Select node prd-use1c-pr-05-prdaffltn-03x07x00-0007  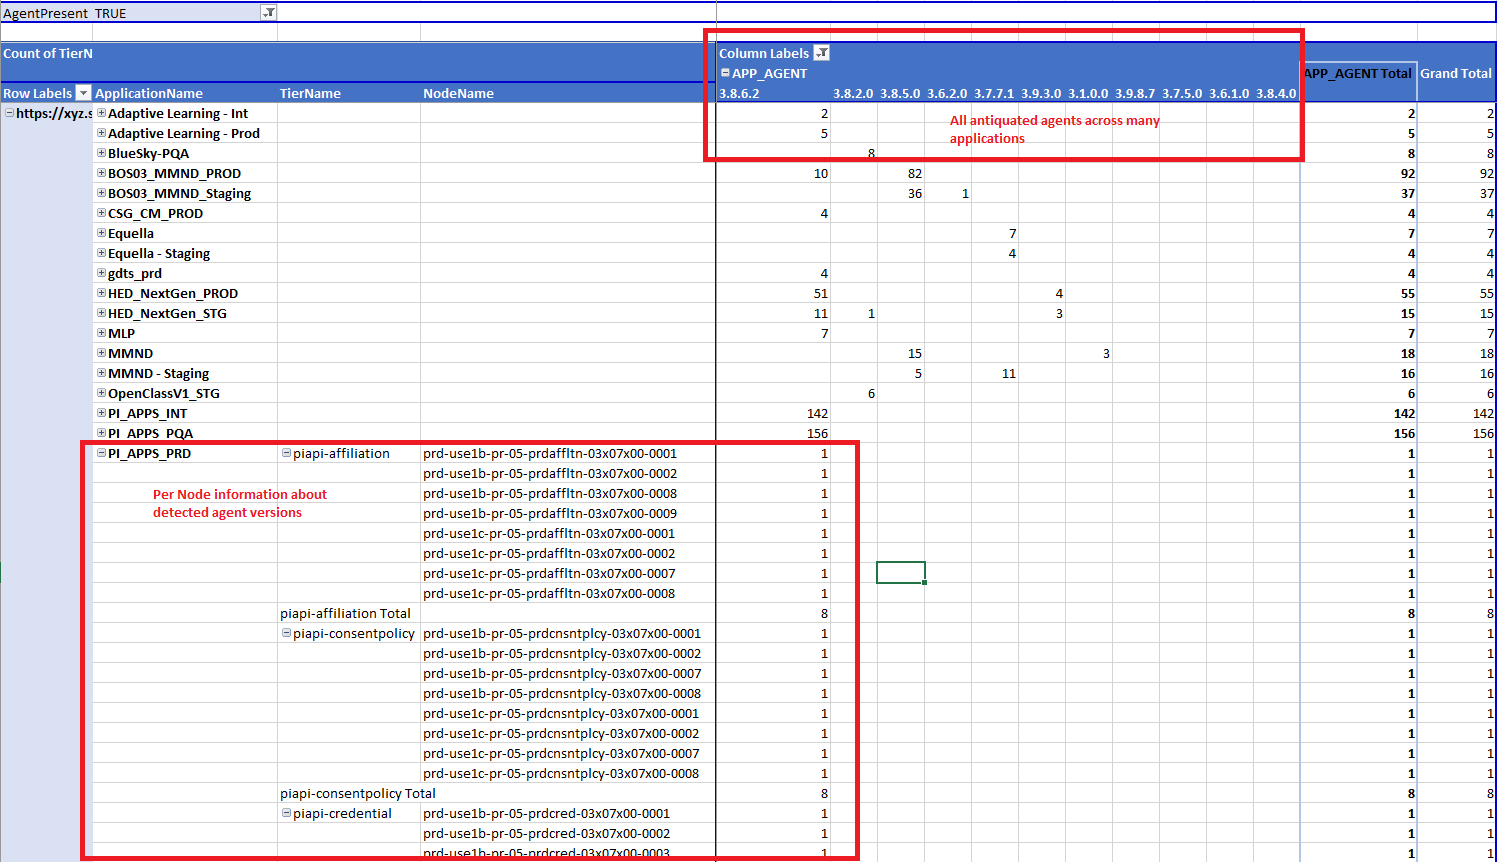point(549,573)
